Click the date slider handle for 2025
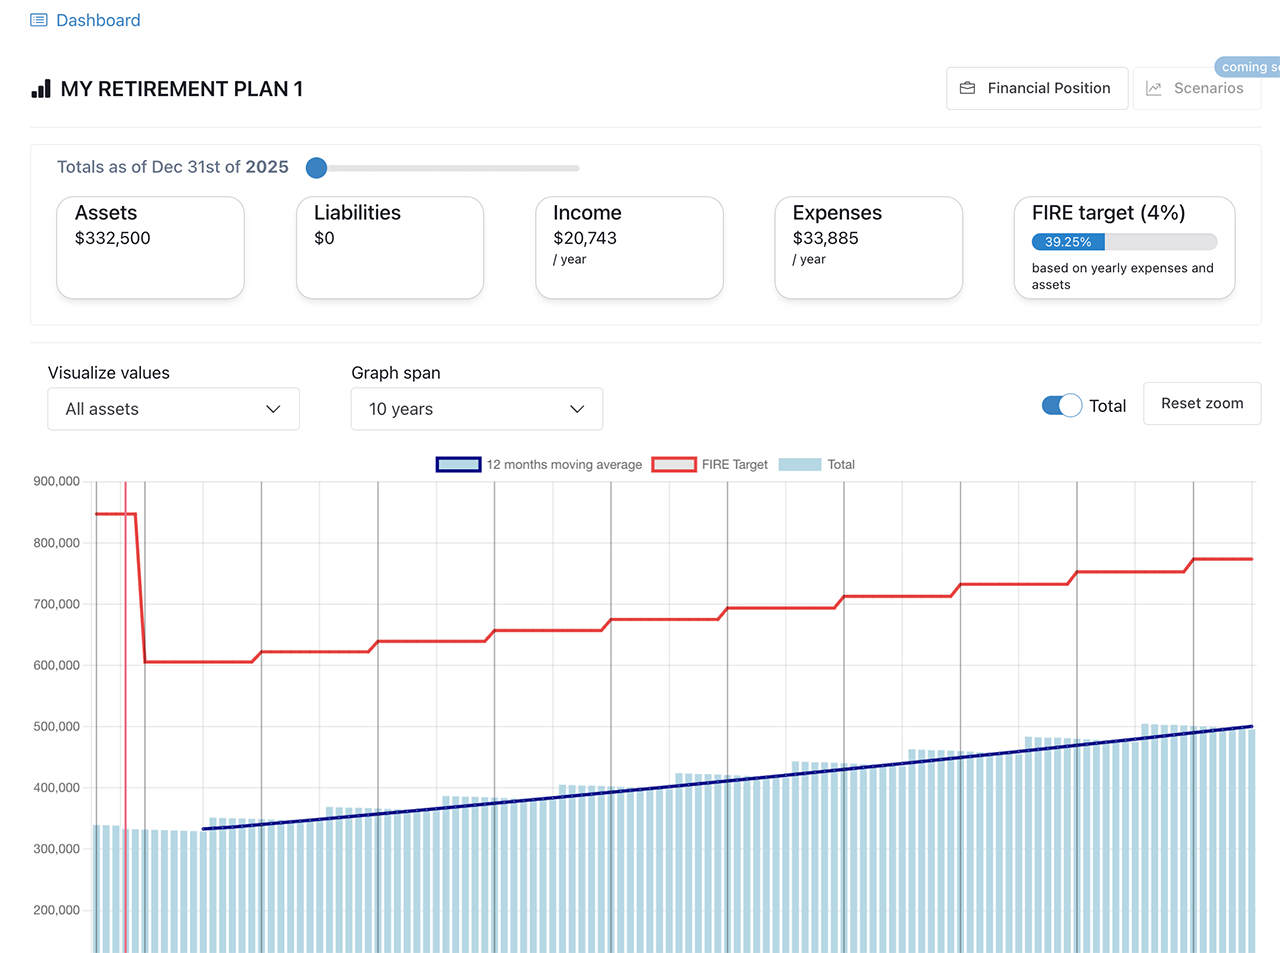Screen dimensions: 1280x953 (x=316, y=168)
